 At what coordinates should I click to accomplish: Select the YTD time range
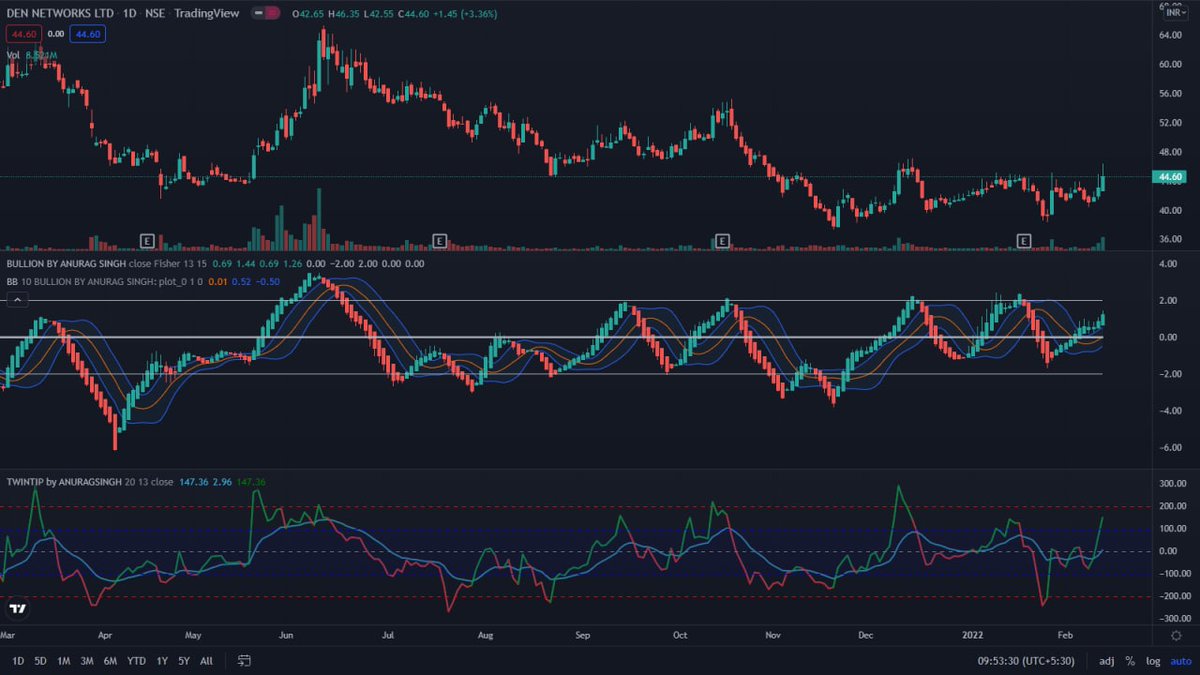click(x=137, y=661)
